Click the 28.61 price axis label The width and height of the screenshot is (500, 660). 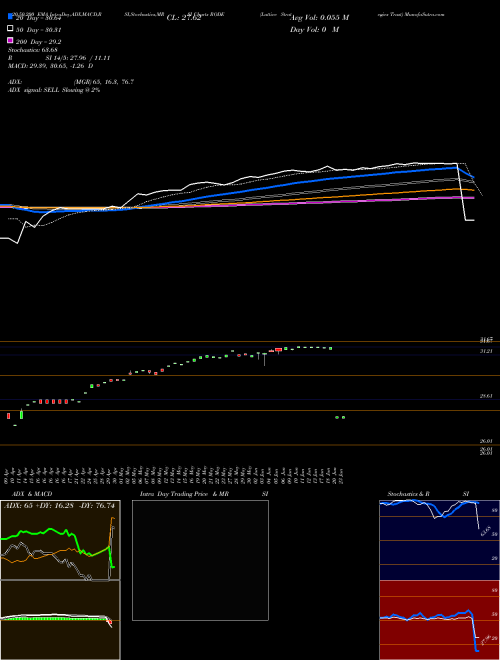pyautogui.click(x=486, y=396)
